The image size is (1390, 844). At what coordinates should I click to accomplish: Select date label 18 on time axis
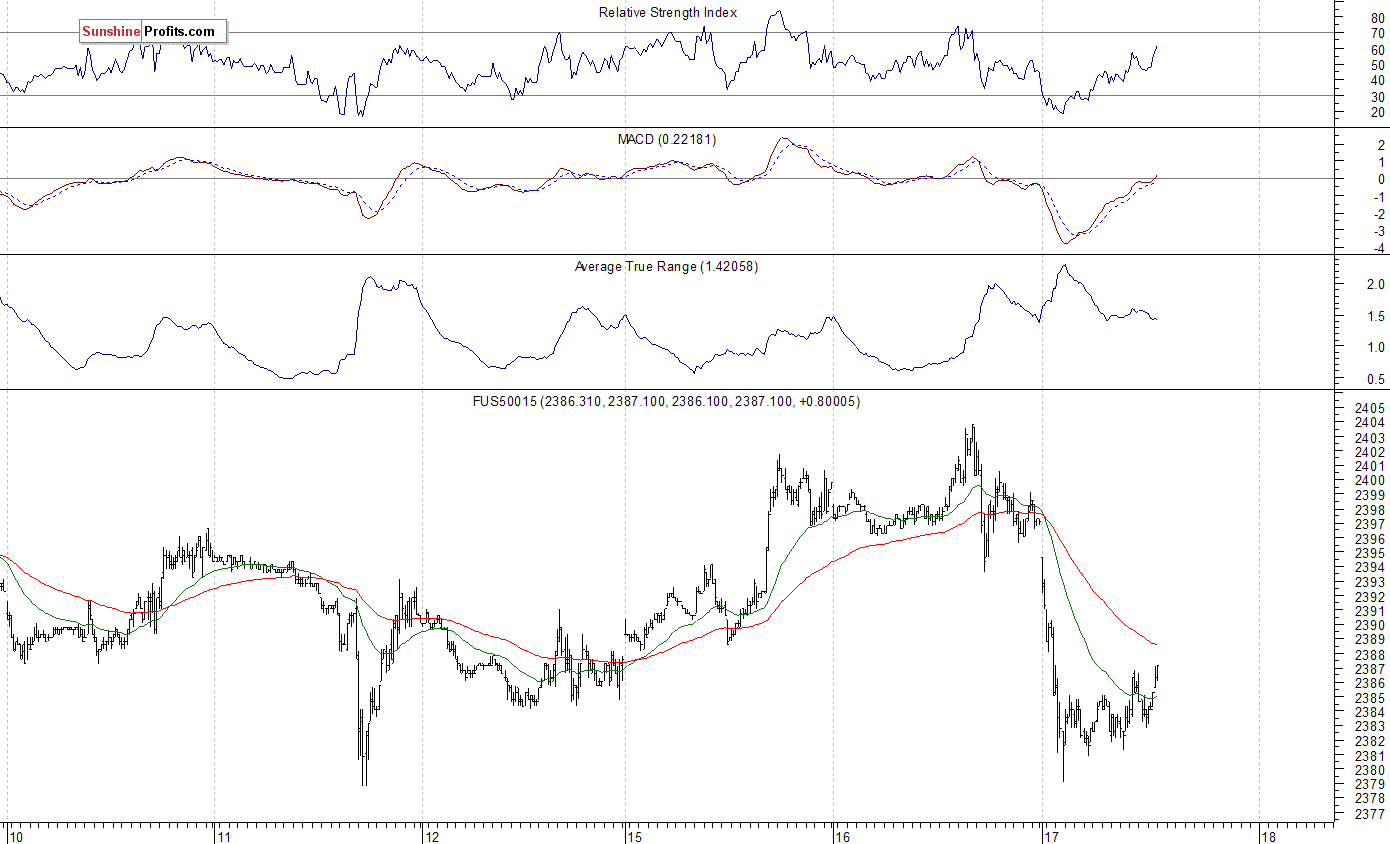(x=1268, y=836)
